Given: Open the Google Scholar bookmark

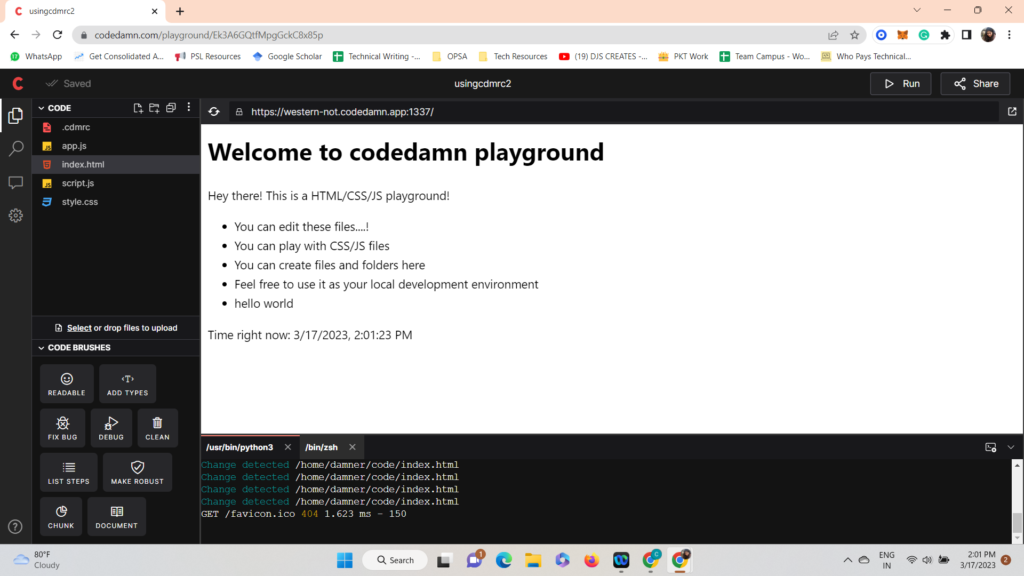Looking at the screenshot, I should click(x=287, y=56).
